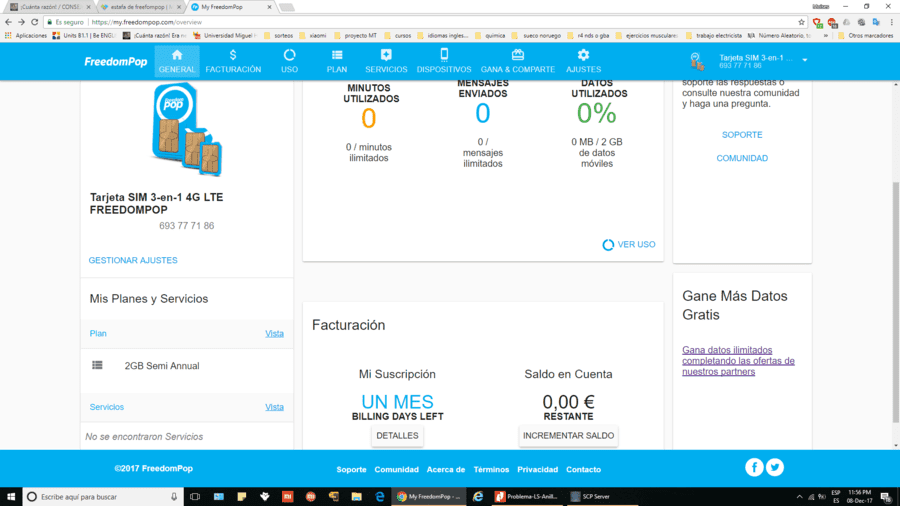Open the GENERAL home section

pyautogui.click(x=177, y=61)
